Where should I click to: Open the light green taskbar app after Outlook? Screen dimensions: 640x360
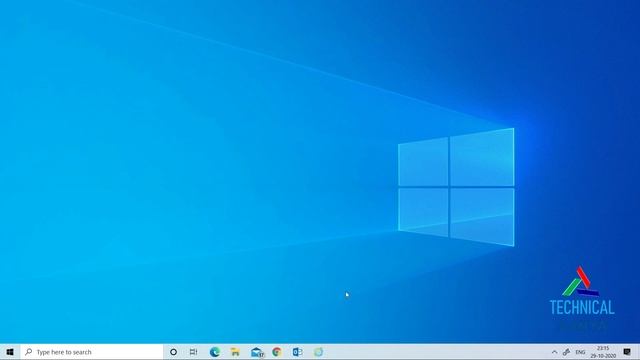point(318,352)
